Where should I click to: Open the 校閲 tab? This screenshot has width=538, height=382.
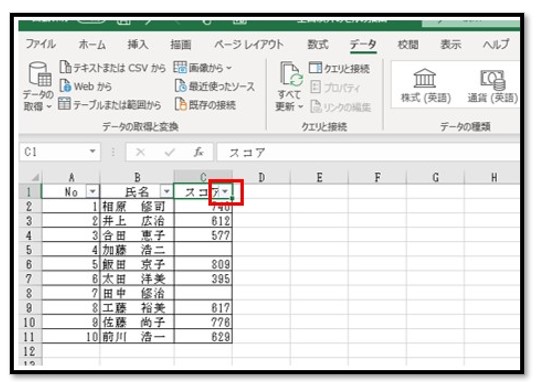(x=408, y=45)
